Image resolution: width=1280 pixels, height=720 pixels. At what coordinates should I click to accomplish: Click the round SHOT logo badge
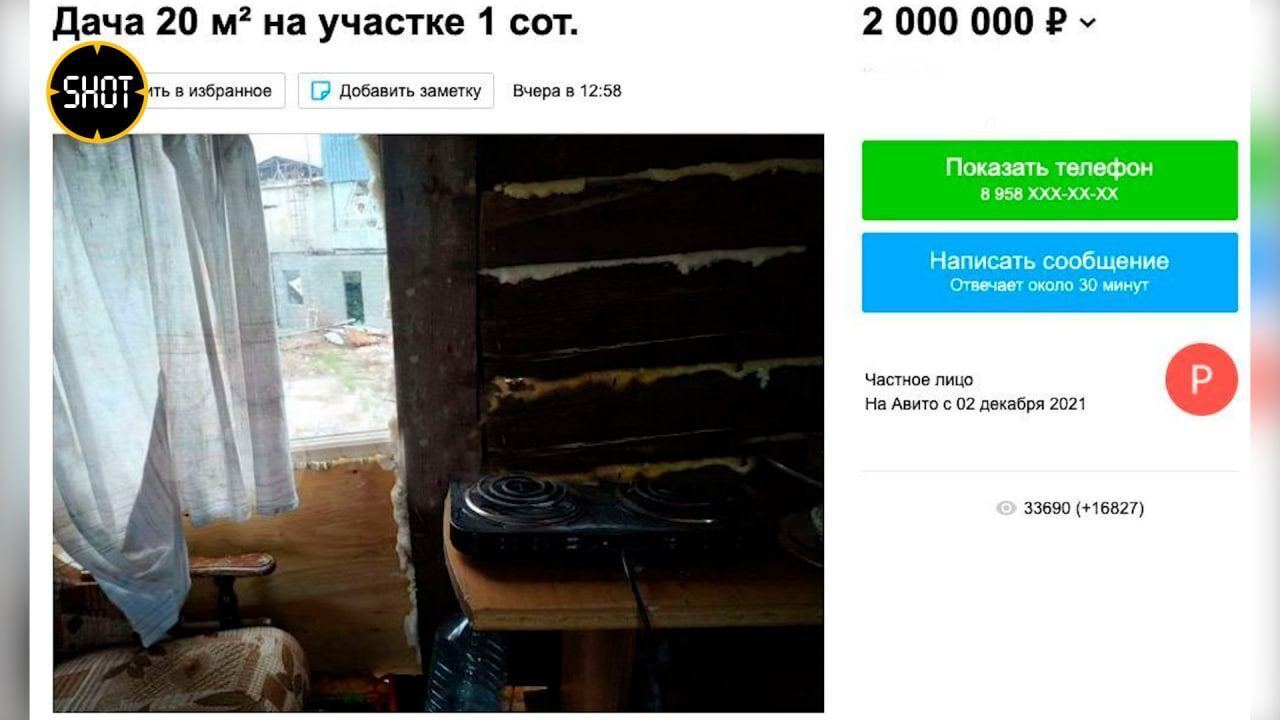(x=97, y=91)
